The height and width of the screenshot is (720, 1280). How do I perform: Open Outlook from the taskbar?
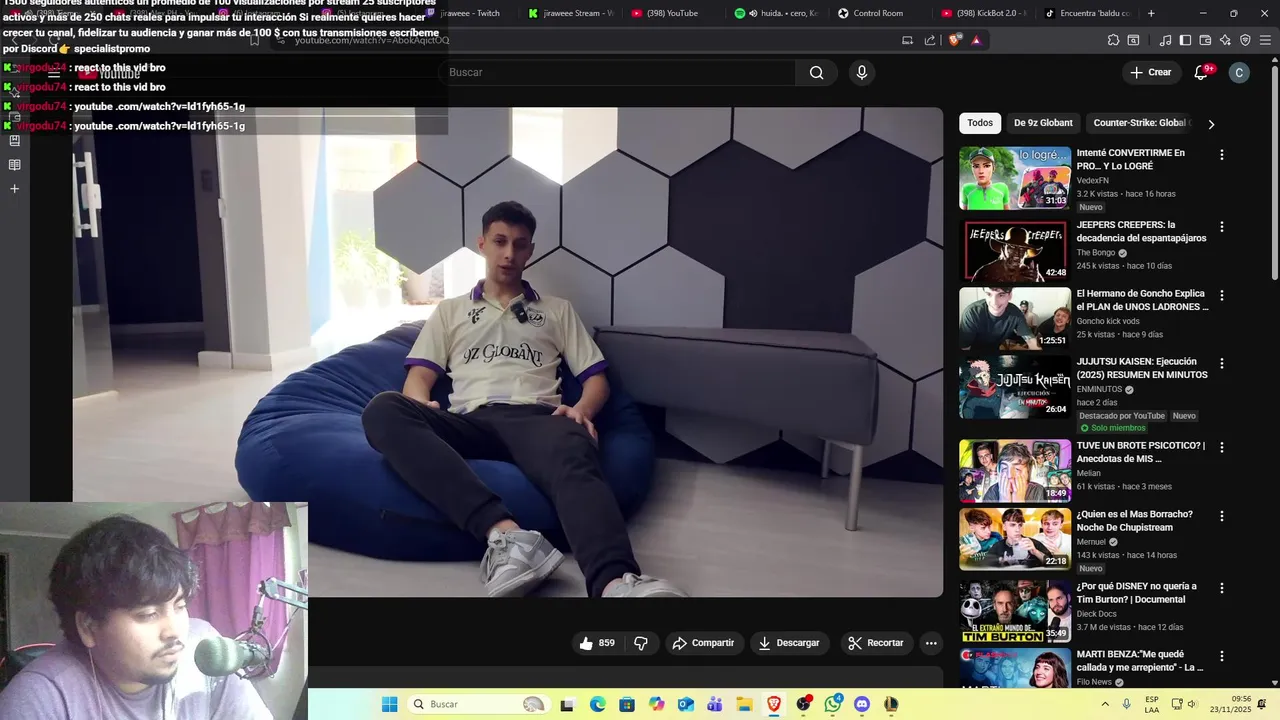[685, 704]
